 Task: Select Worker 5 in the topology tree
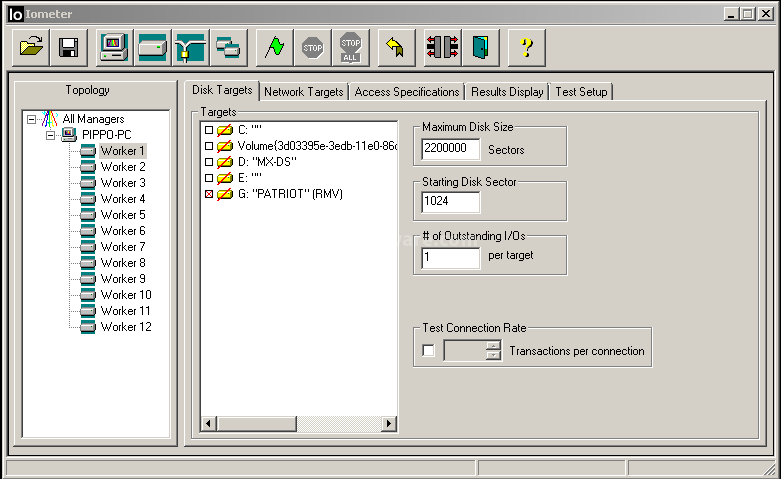[123, 215]
